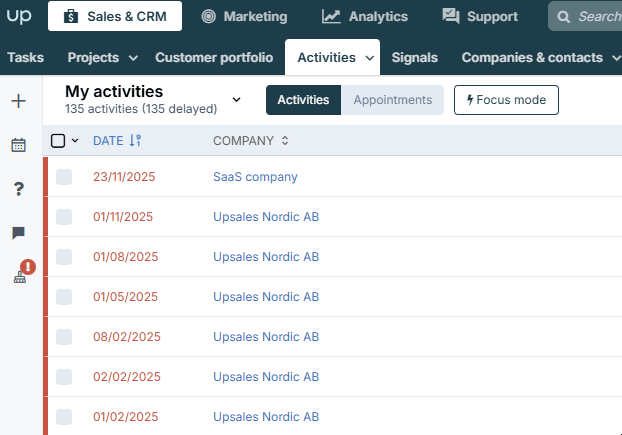Check the box for the 01/11/2025 activity
Viewport: 622px width, 435px height.
click(x=64, y=217)
